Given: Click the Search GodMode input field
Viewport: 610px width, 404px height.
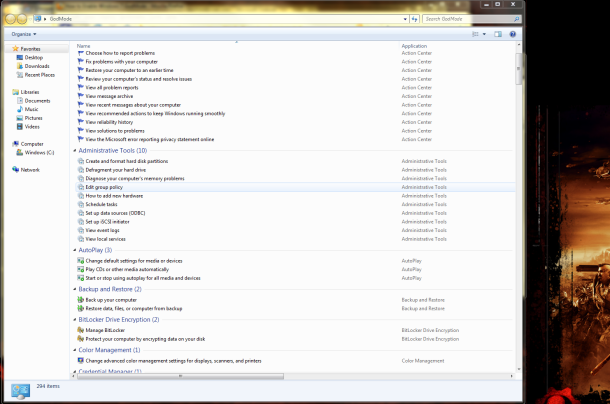Looking at the screenshot, I should pos(468,19).
